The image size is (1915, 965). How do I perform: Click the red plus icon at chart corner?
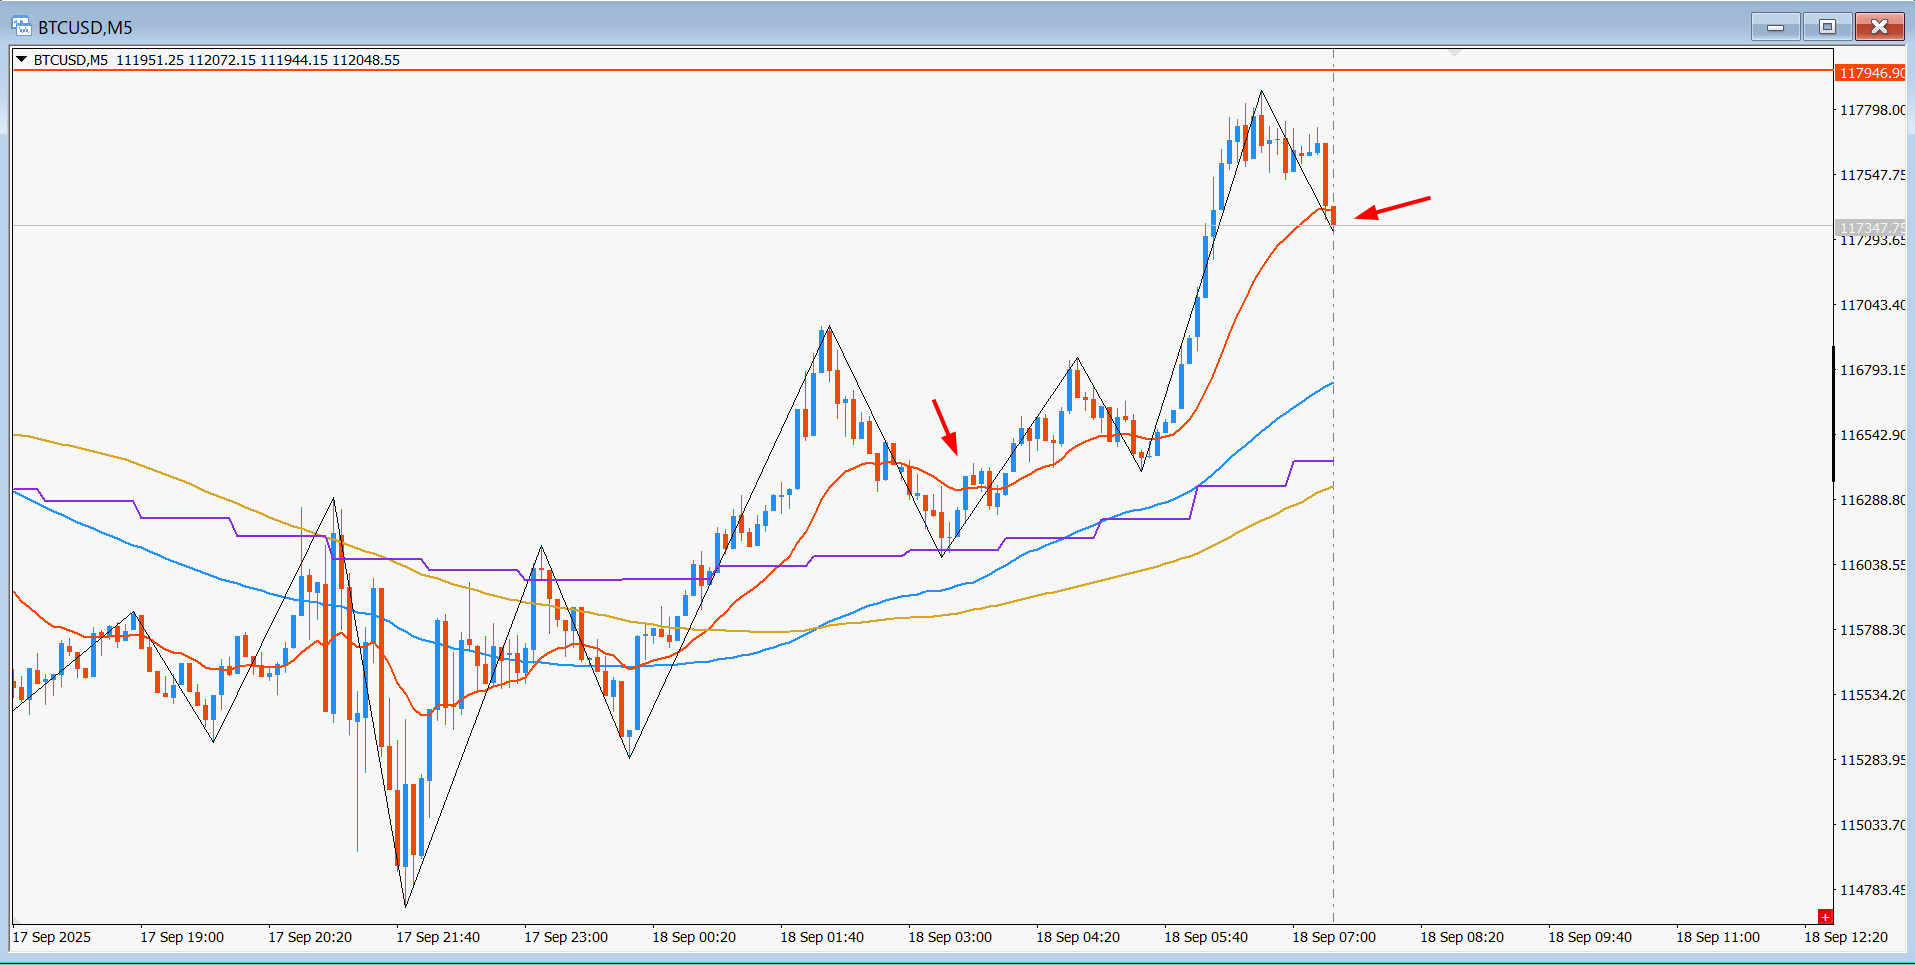(x=1825, y=917)
